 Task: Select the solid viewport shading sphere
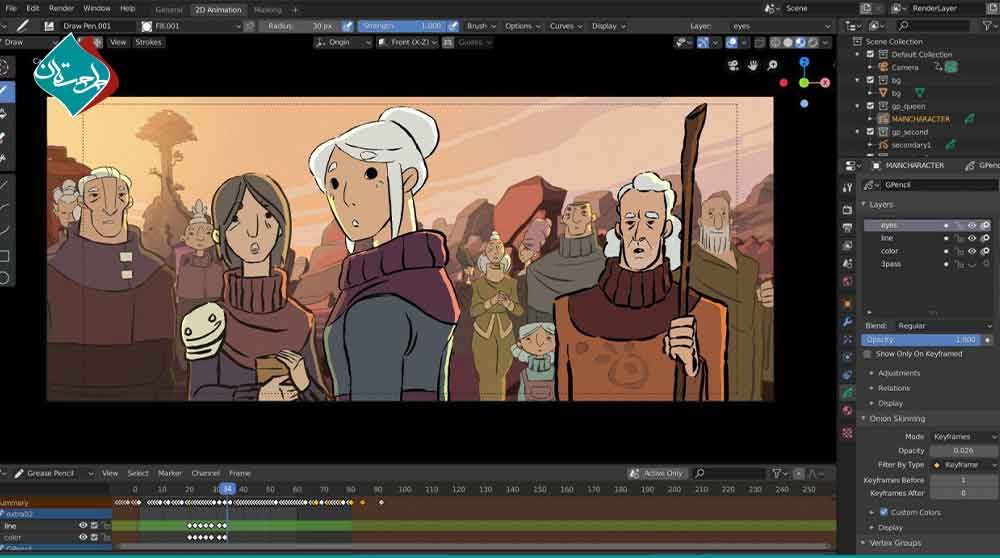(788, 42)
